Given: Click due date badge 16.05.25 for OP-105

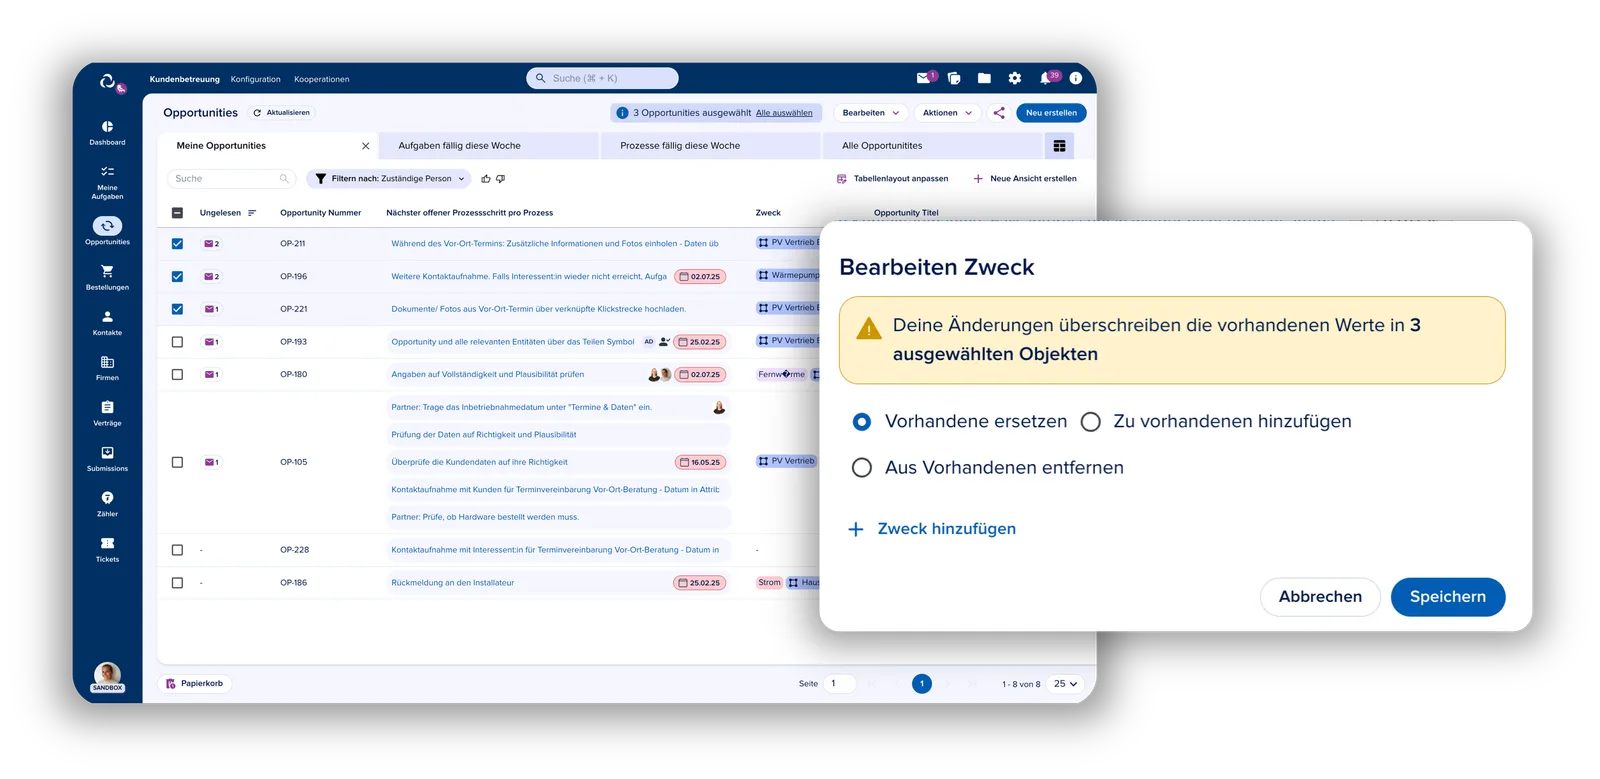Looking at the screenshot, I should point(700,462).
